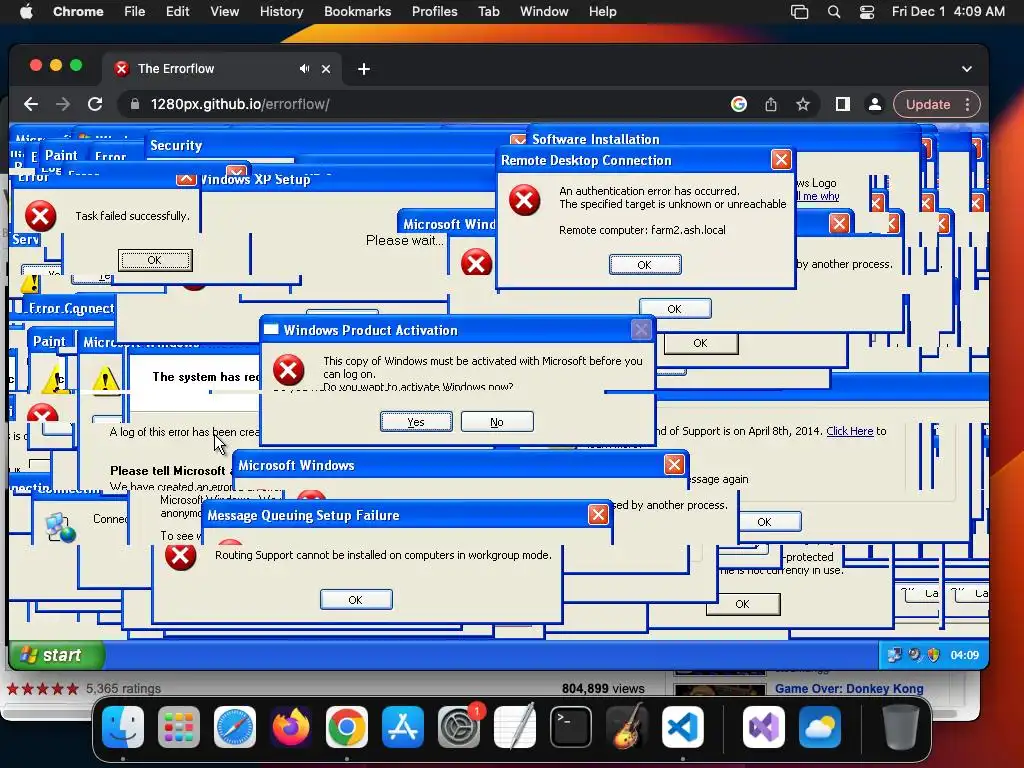Open the History menu
The height and width of the screenshot is (768, 1024).
click(x=281, y=11)
